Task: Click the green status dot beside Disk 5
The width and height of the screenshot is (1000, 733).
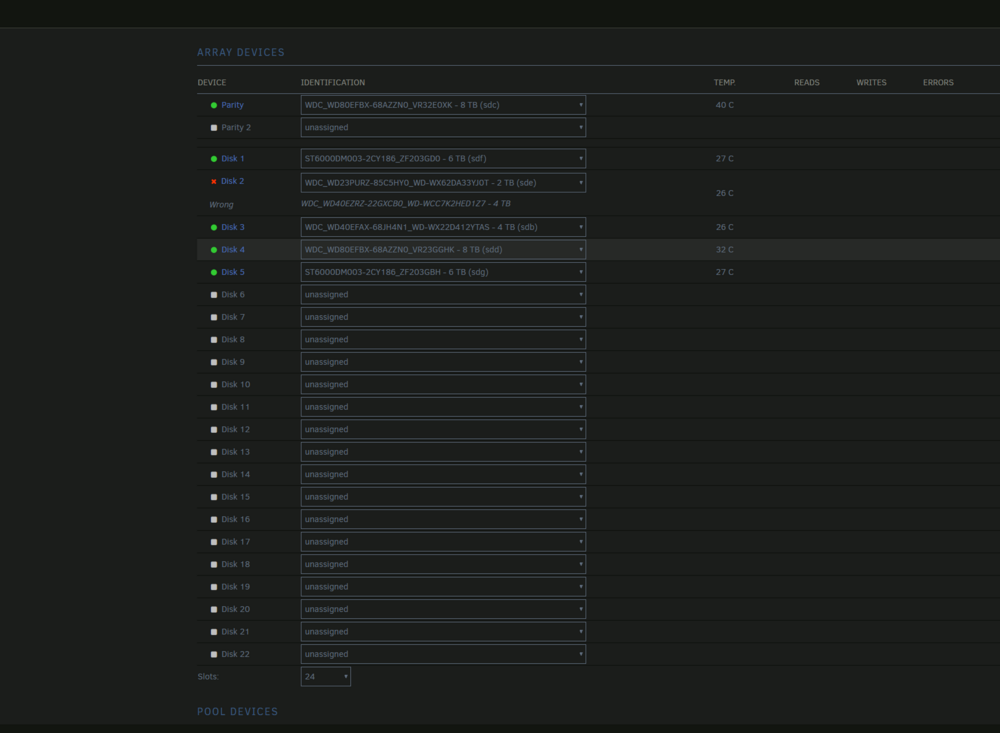Action: point(214,272)
